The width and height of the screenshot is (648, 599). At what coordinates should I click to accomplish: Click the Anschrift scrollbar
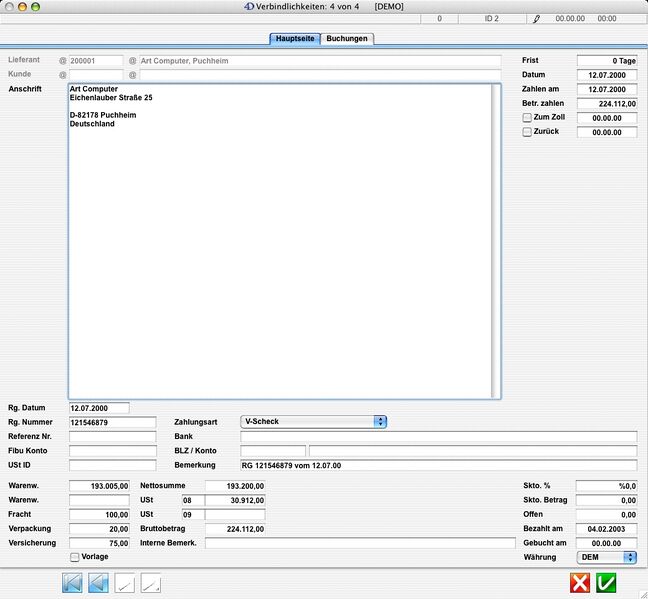[496, 240]
